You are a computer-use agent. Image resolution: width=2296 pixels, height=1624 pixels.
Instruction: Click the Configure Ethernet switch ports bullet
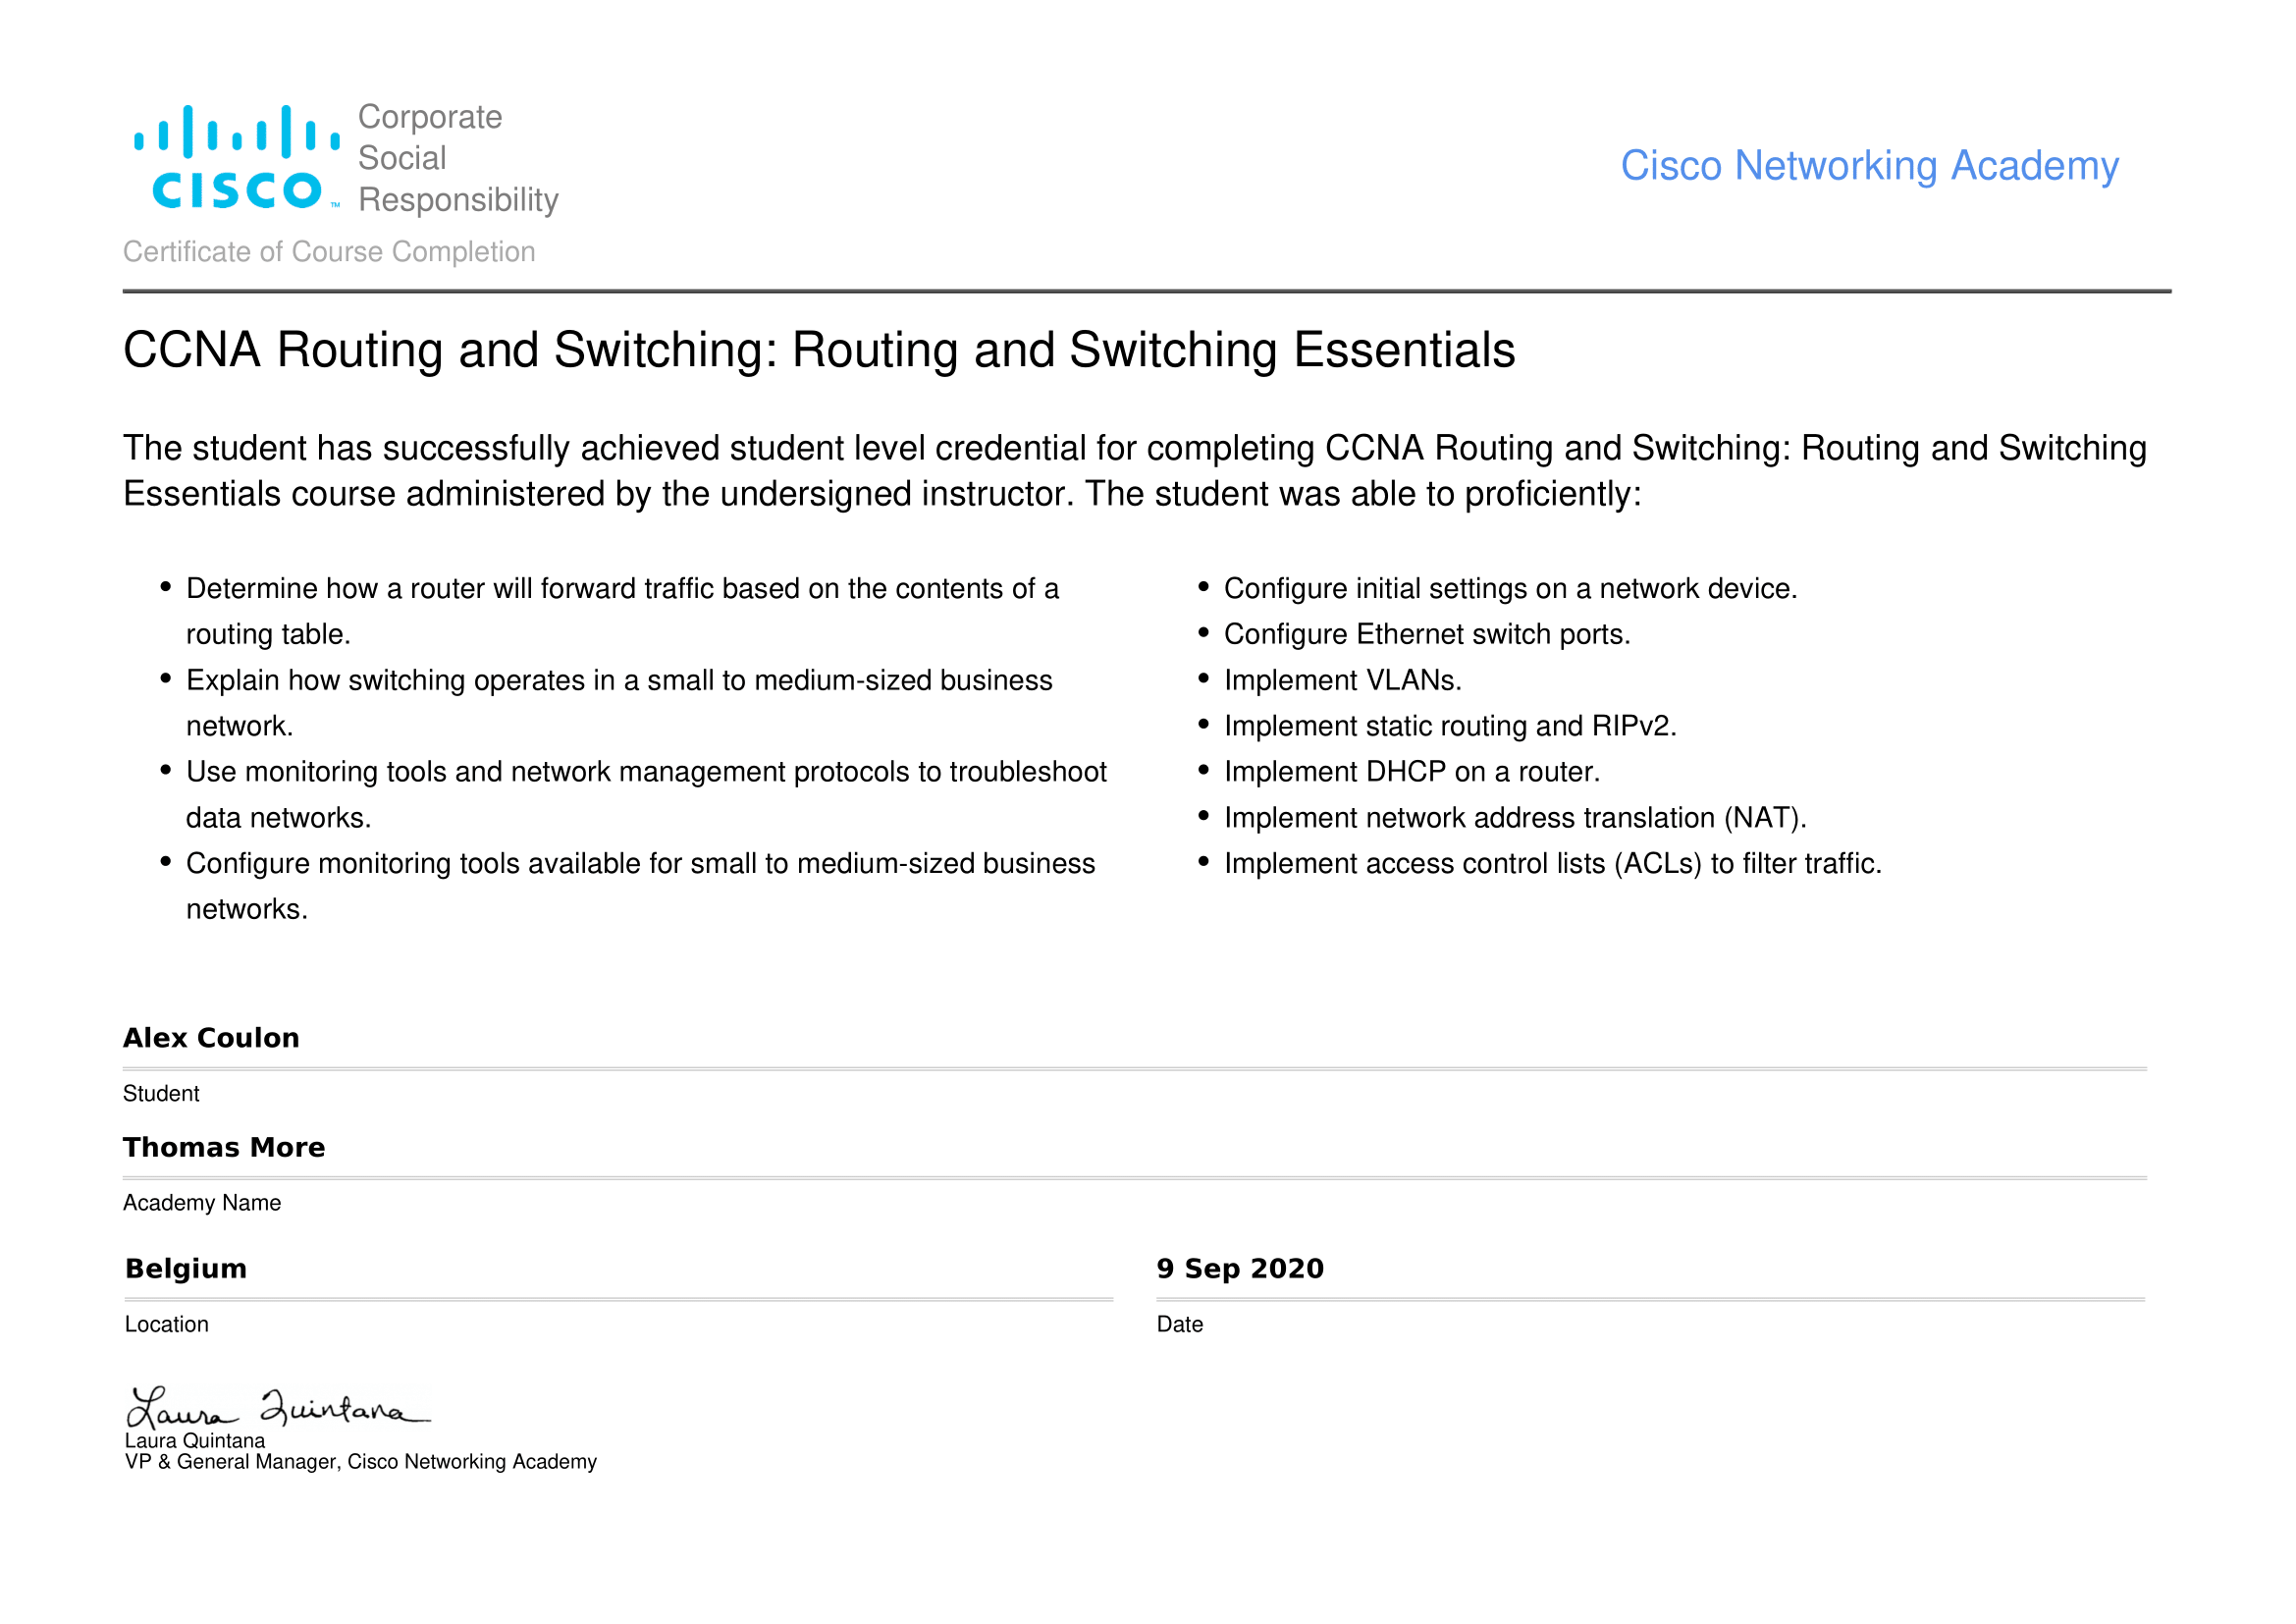[x=1426, y=634]
